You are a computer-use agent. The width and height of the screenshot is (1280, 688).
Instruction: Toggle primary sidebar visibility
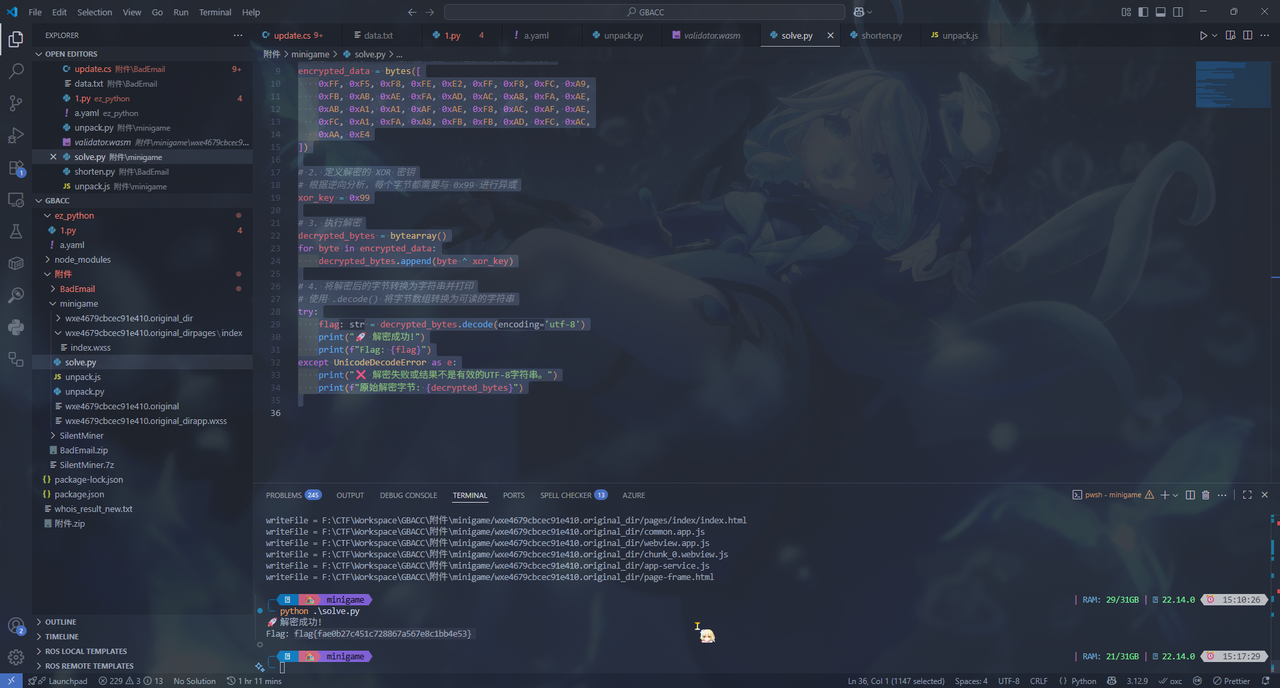[x=1143, y=12]
